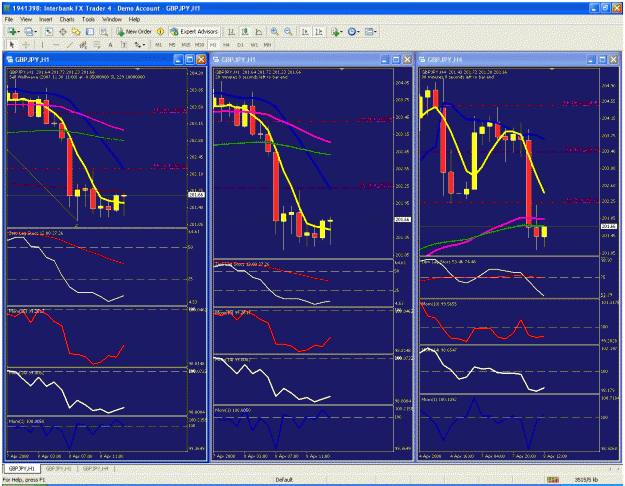Image resolution: width=625 pixels, height=486 pixels.
Task: Toggle Expert Advisors on or off
Action: [x=194, y=31]
